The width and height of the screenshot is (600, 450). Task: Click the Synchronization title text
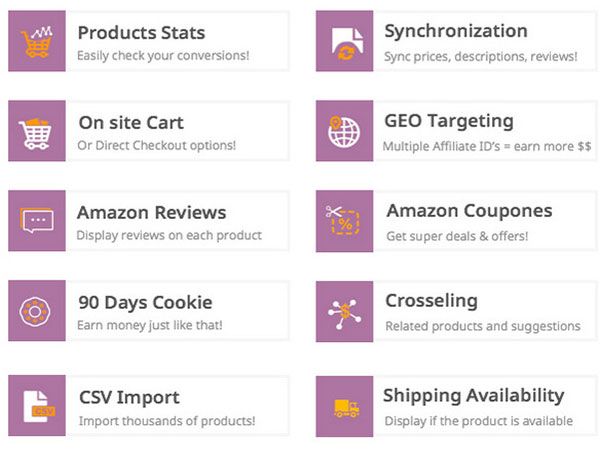coord(455,32)
